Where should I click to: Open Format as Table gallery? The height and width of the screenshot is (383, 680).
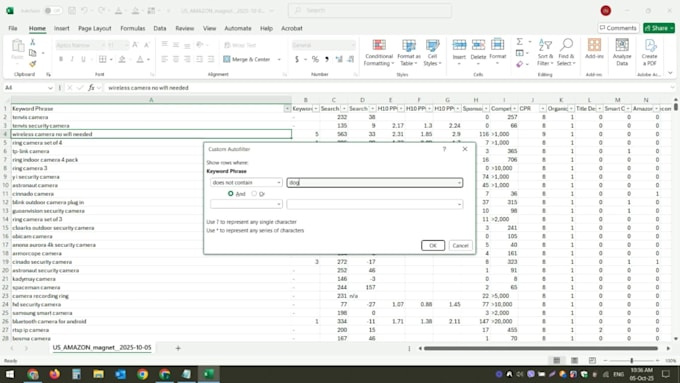point(409,52)
